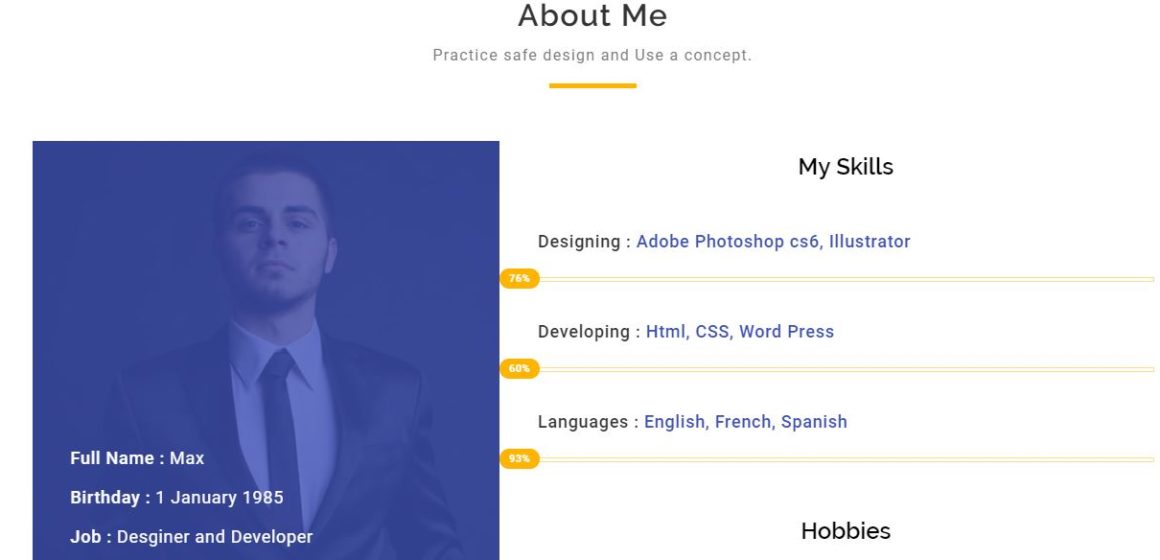1160x560 pixels.
Task: Click the 93% progress badge
Action: click(x=519, y=459)
